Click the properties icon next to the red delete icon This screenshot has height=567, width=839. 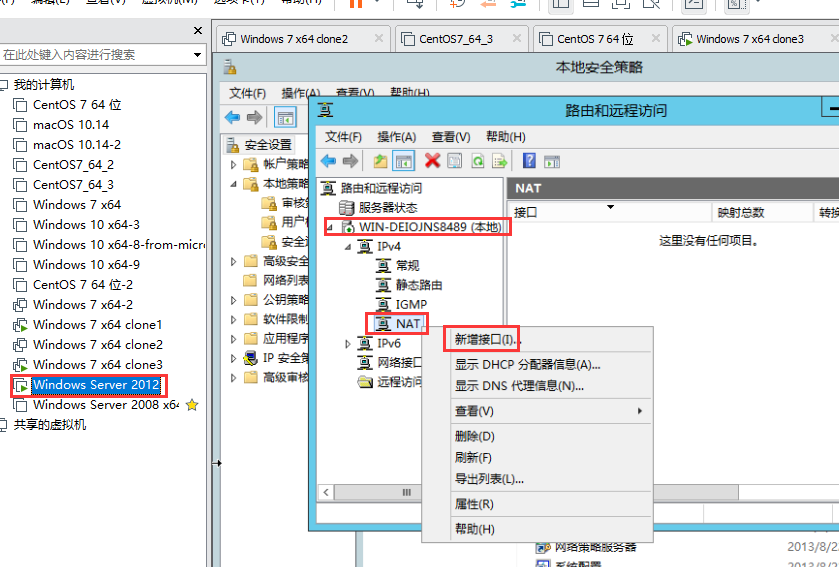(x=455, y=161)
